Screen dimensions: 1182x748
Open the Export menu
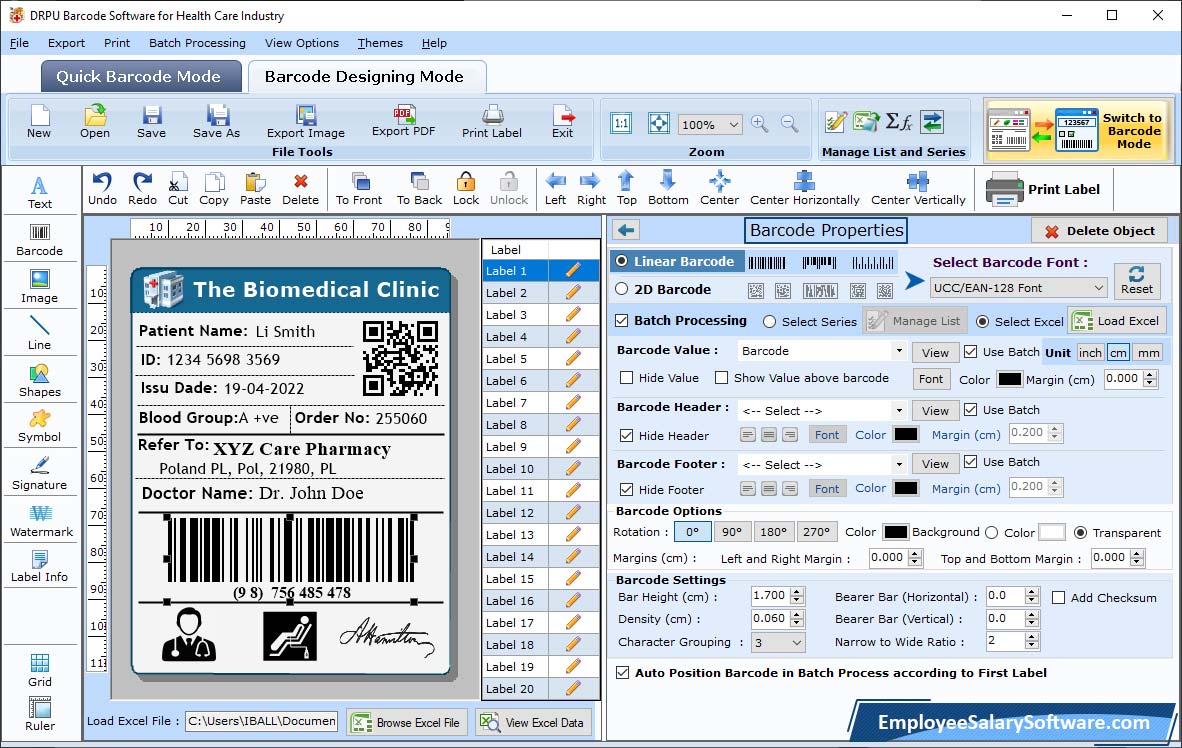tap(66, 43)
